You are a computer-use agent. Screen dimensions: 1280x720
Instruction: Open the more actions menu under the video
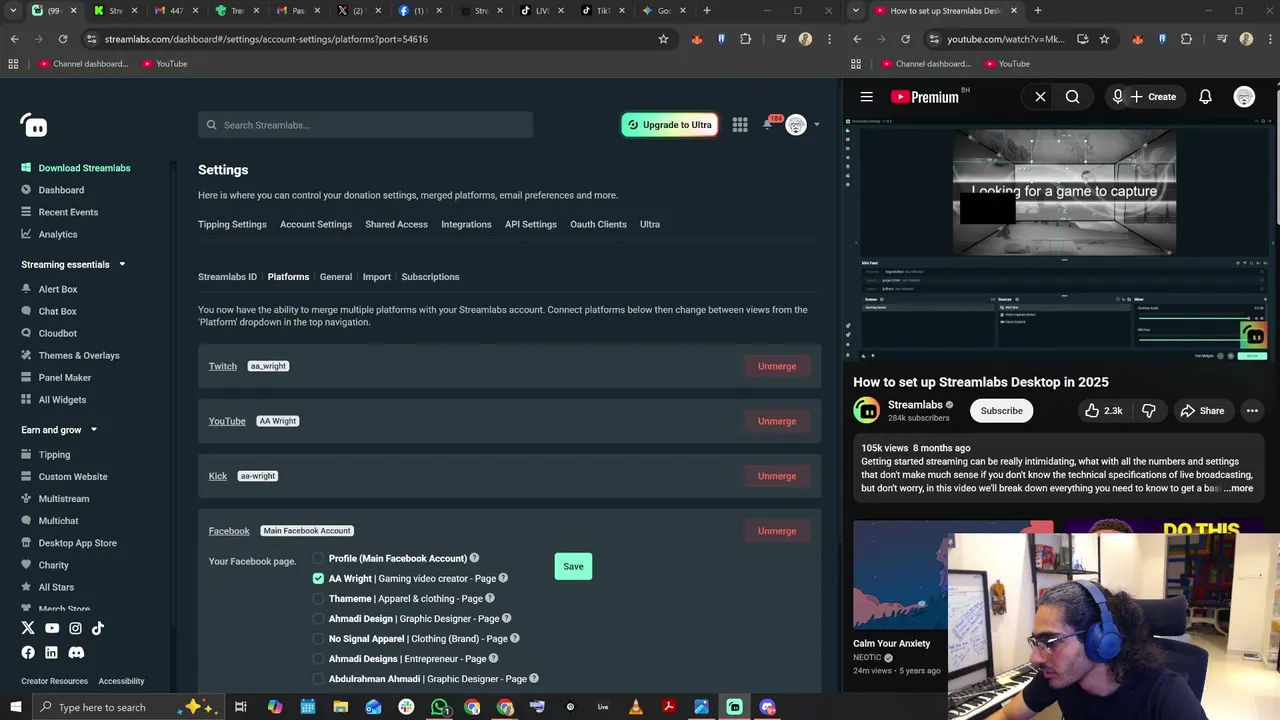1252,411
